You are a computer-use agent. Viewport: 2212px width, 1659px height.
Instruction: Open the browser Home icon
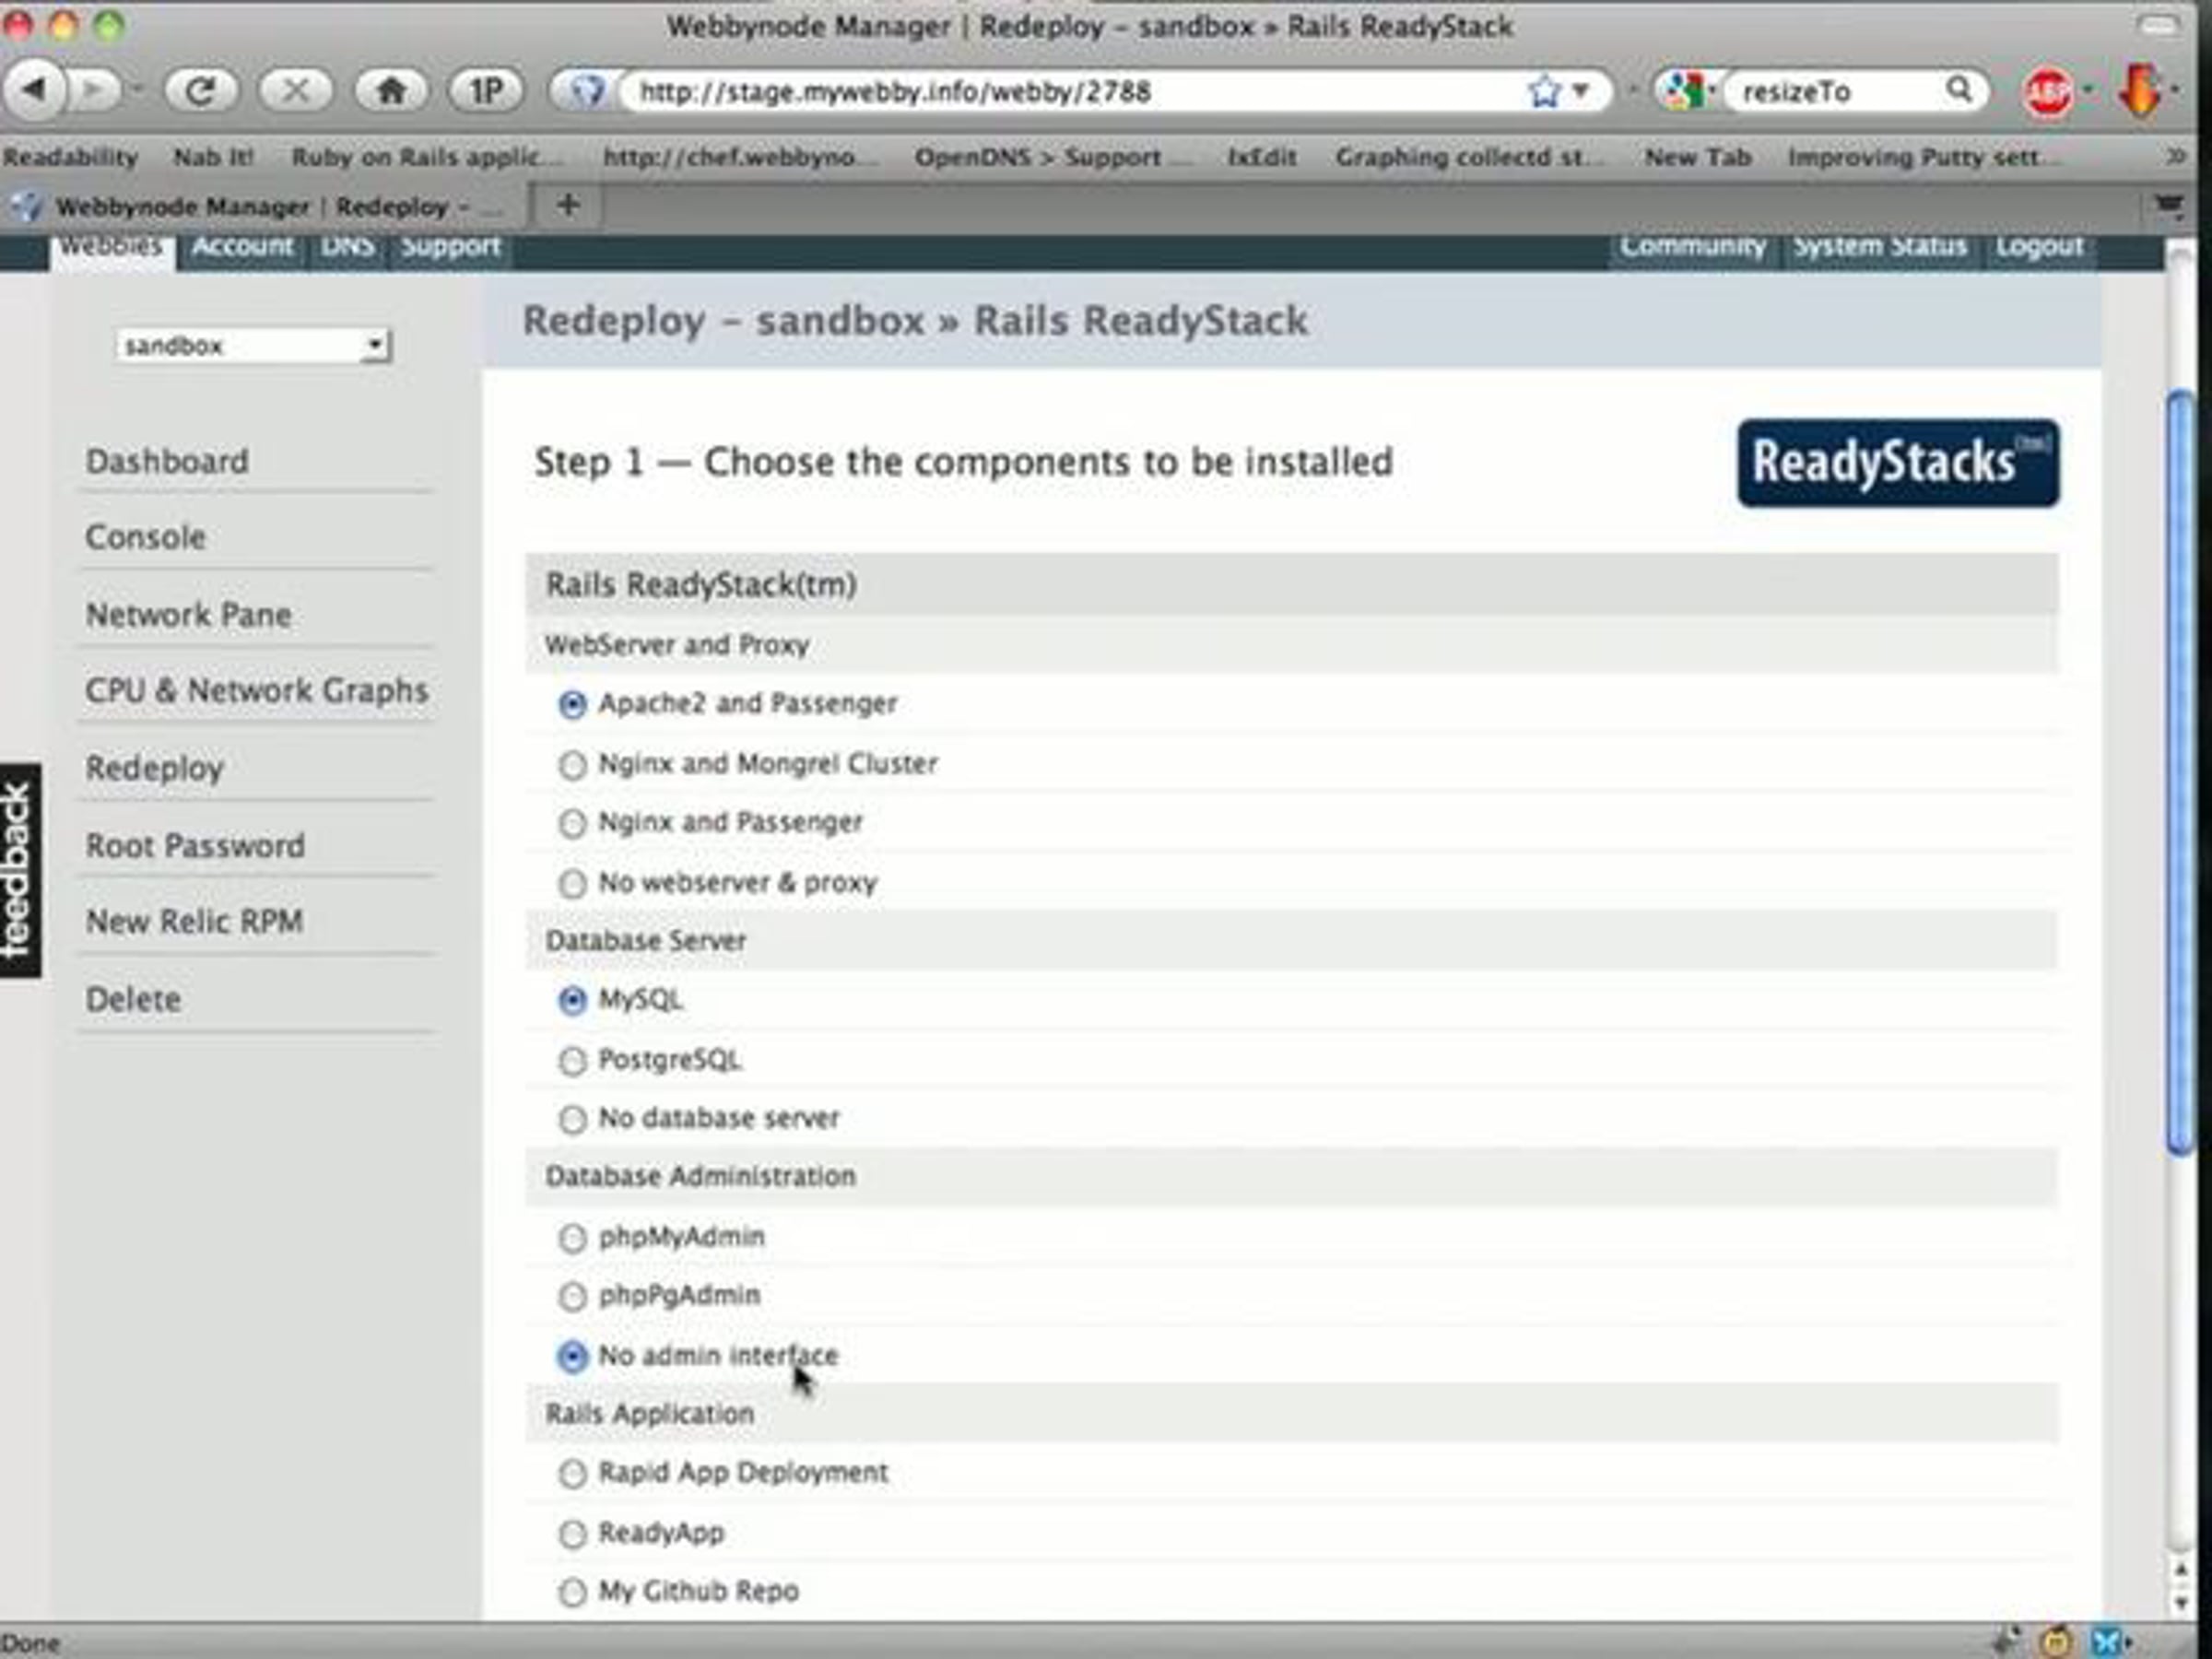(391, 91)
